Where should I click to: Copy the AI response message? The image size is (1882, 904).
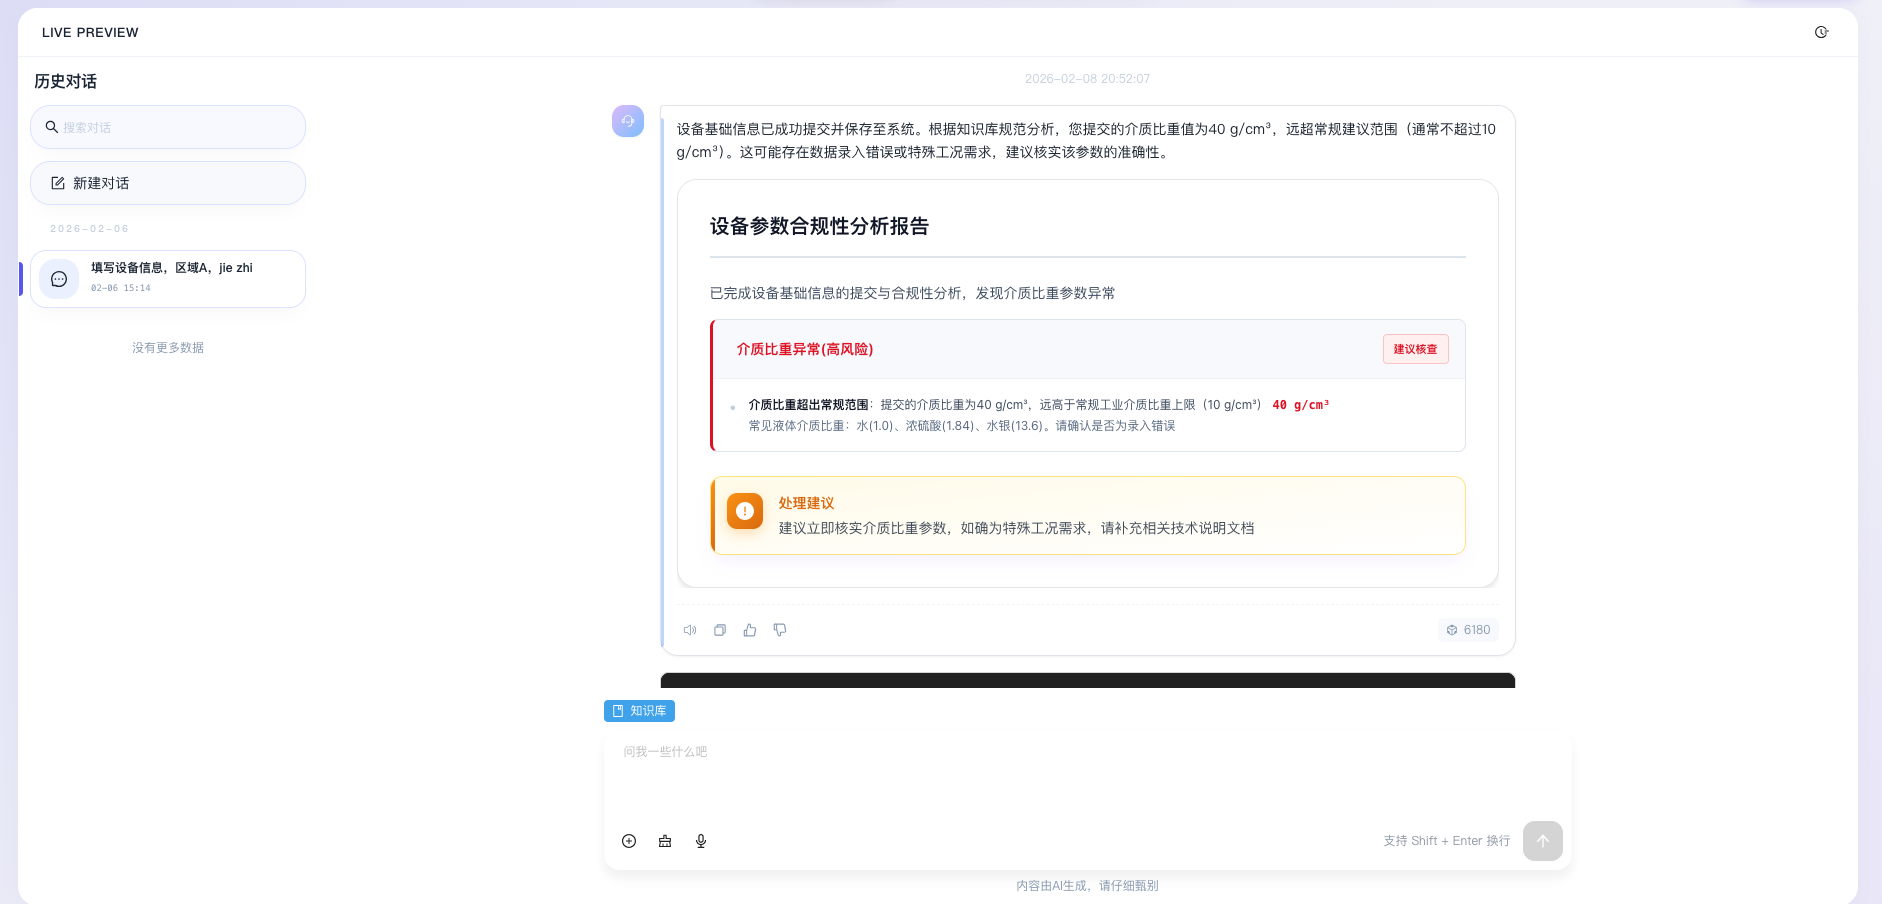click(x=720, y=630)
